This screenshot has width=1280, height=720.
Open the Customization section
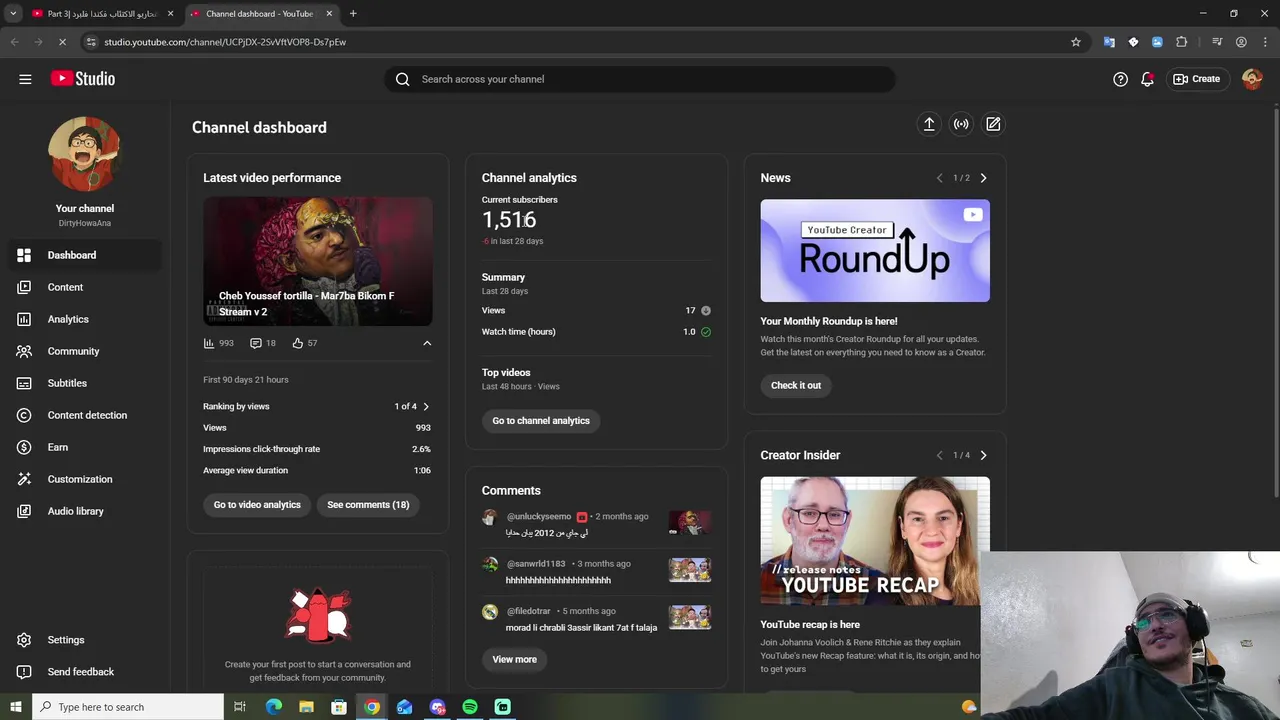tap(85, 479)
